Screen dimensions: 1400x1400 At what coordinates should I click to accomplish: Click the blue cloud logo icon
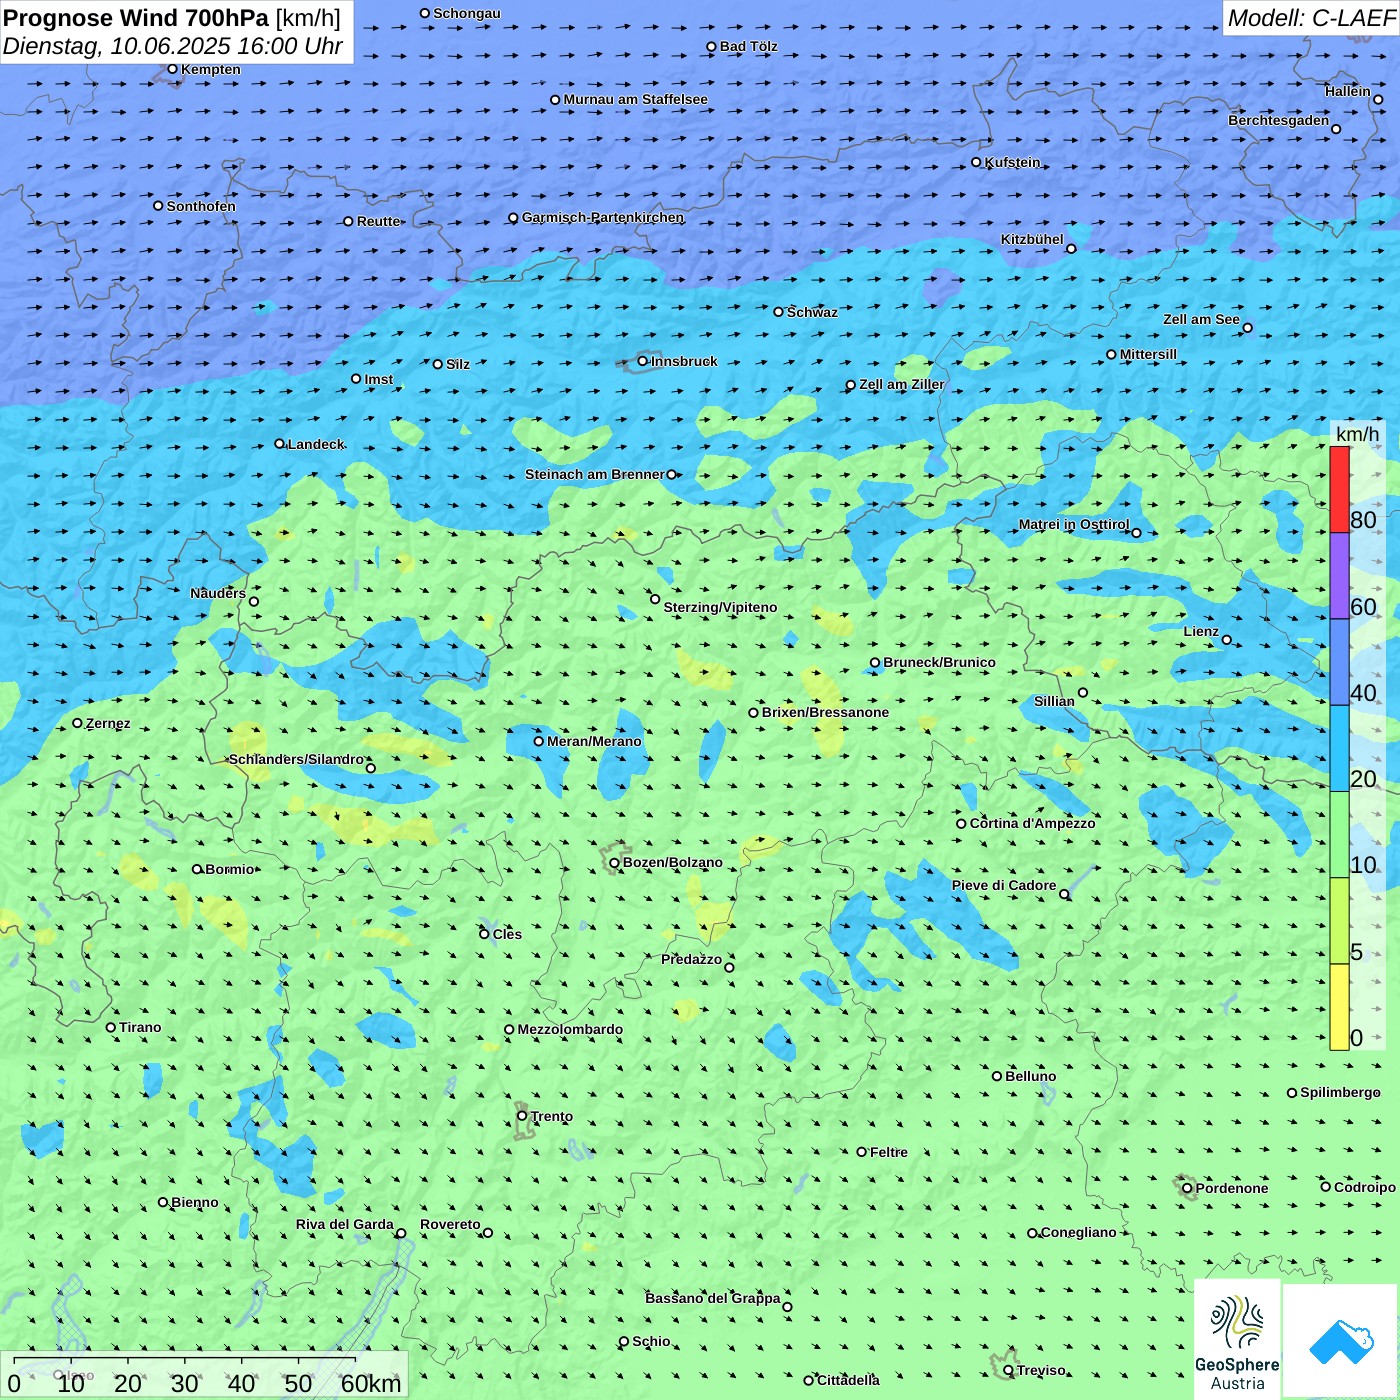point(1341,1340)
